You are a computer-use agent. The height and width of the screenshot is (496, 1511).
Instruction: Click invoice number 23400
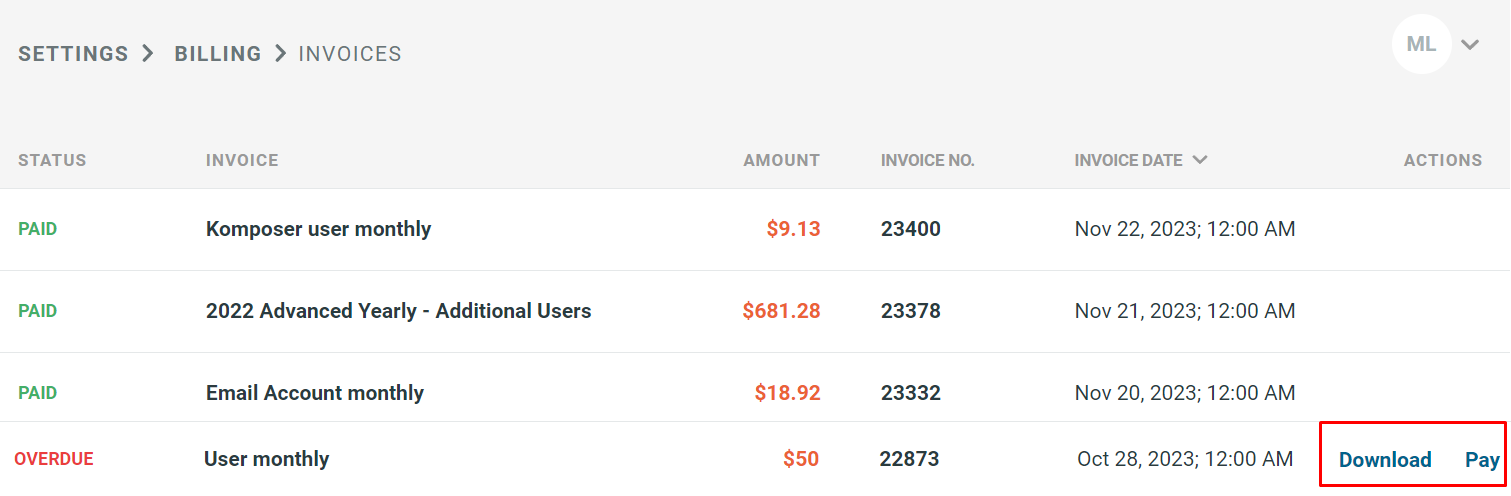click(911, 229)
